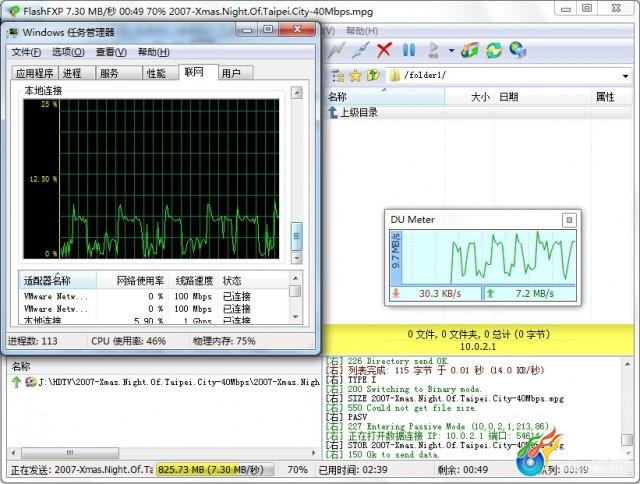Abort the transfer with the red X icon
The height and width of the screenshot is (484, 640).
384,50
